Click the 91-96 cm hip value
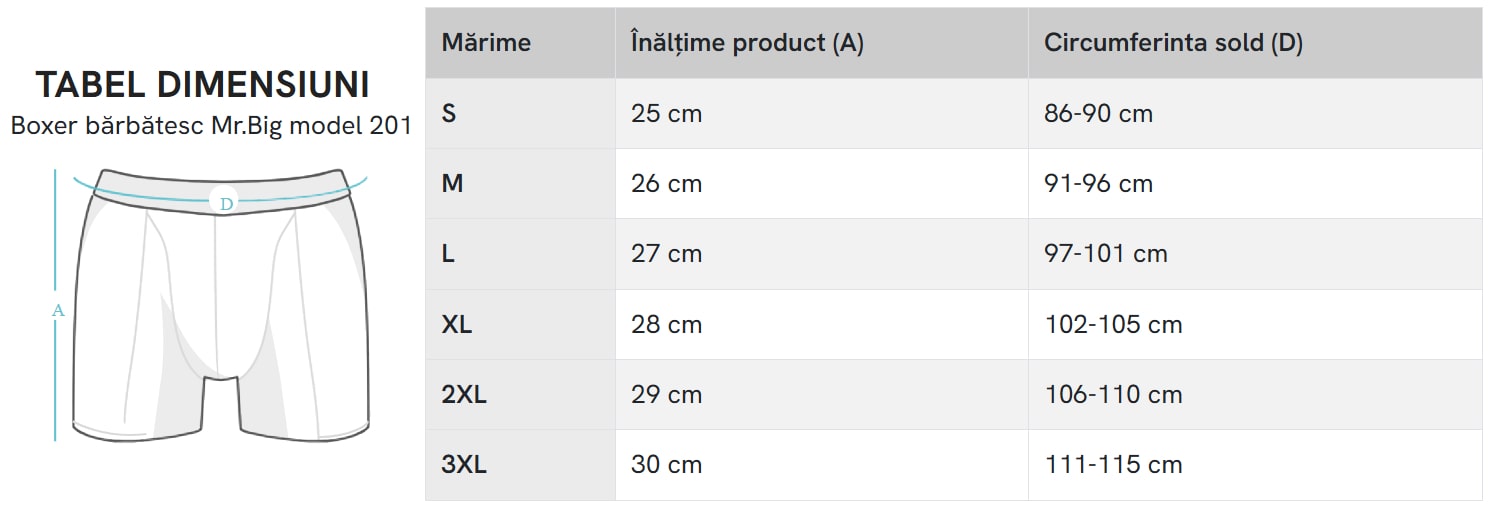1492x511 pixels. click(1098, 184)
